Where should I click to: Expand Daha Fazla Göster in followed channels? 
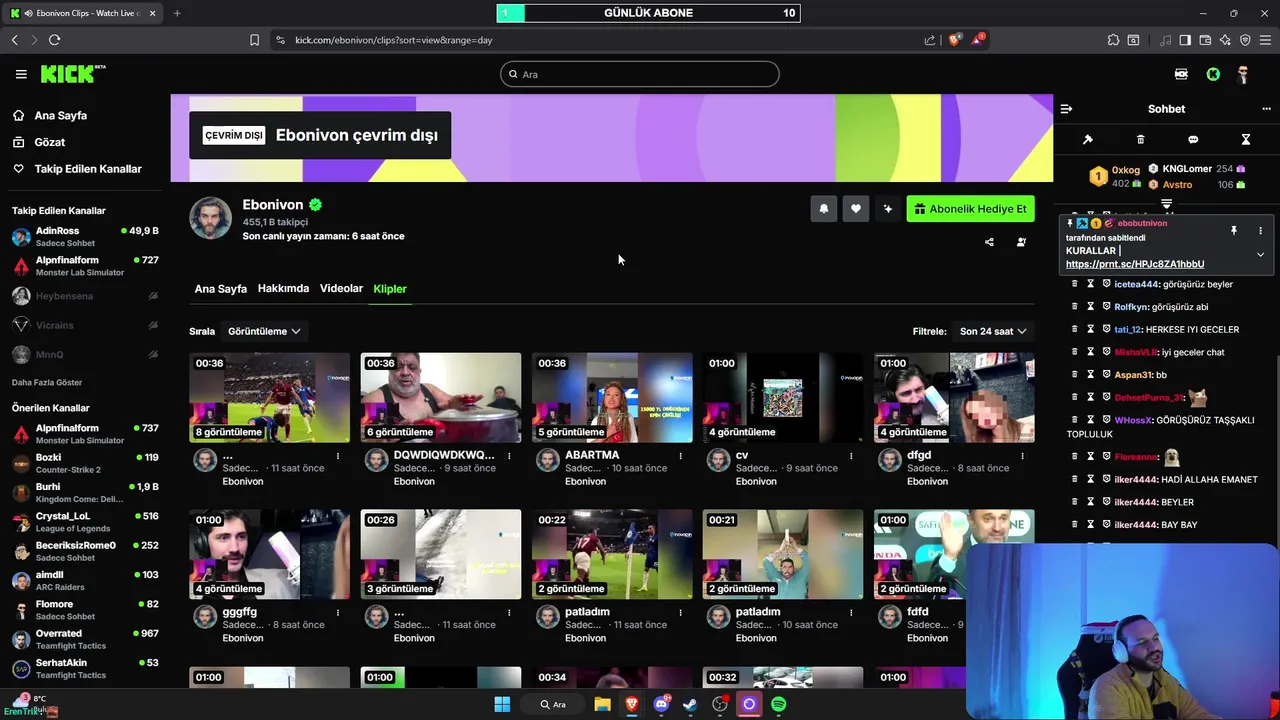(47, 382)
